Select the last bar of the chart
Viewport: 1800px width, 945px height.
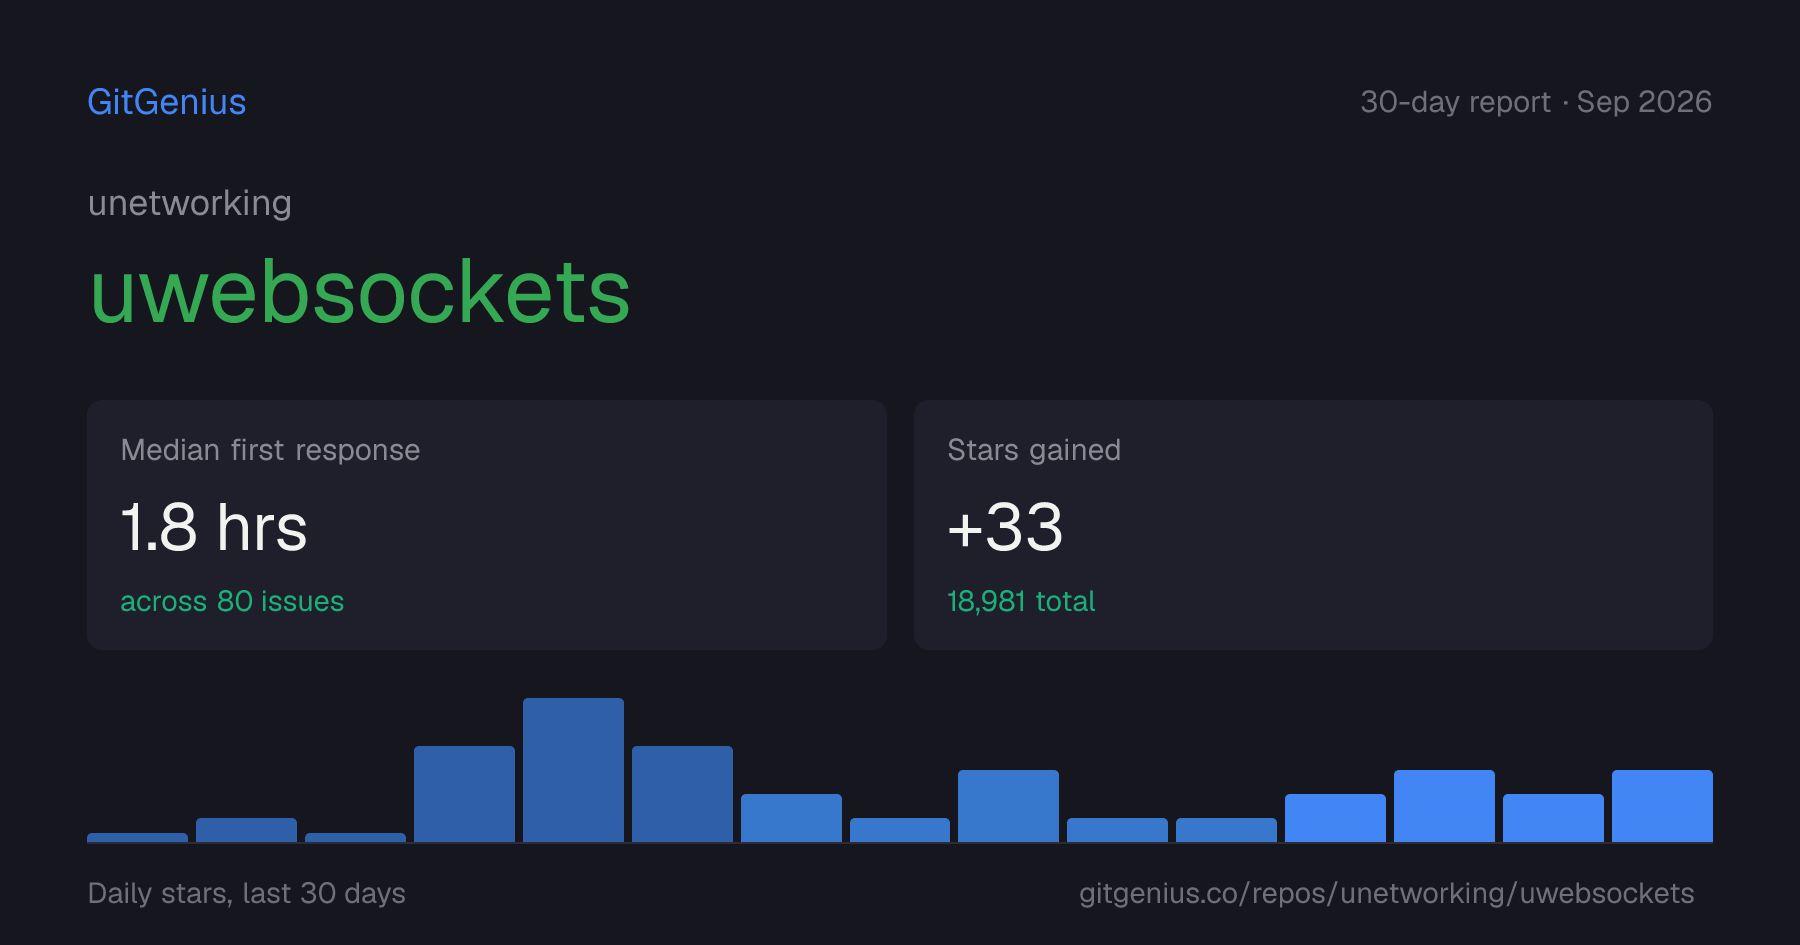(1662, 806)
